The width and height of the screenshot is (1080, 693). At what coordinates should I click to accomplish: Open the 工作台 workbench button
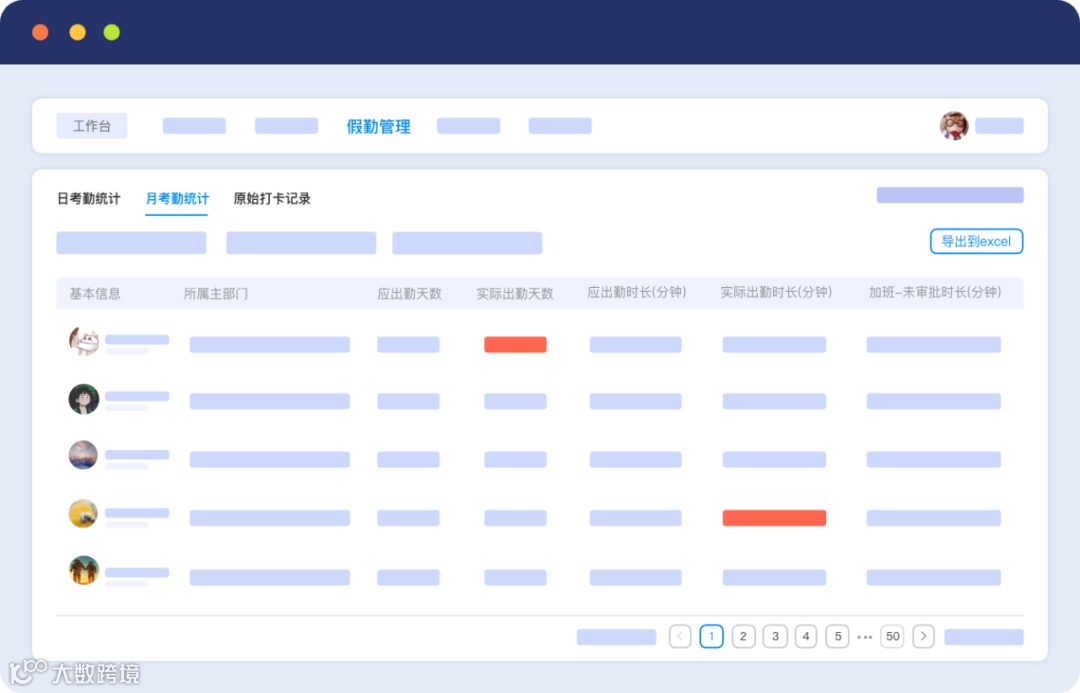(x=92, y=126)
